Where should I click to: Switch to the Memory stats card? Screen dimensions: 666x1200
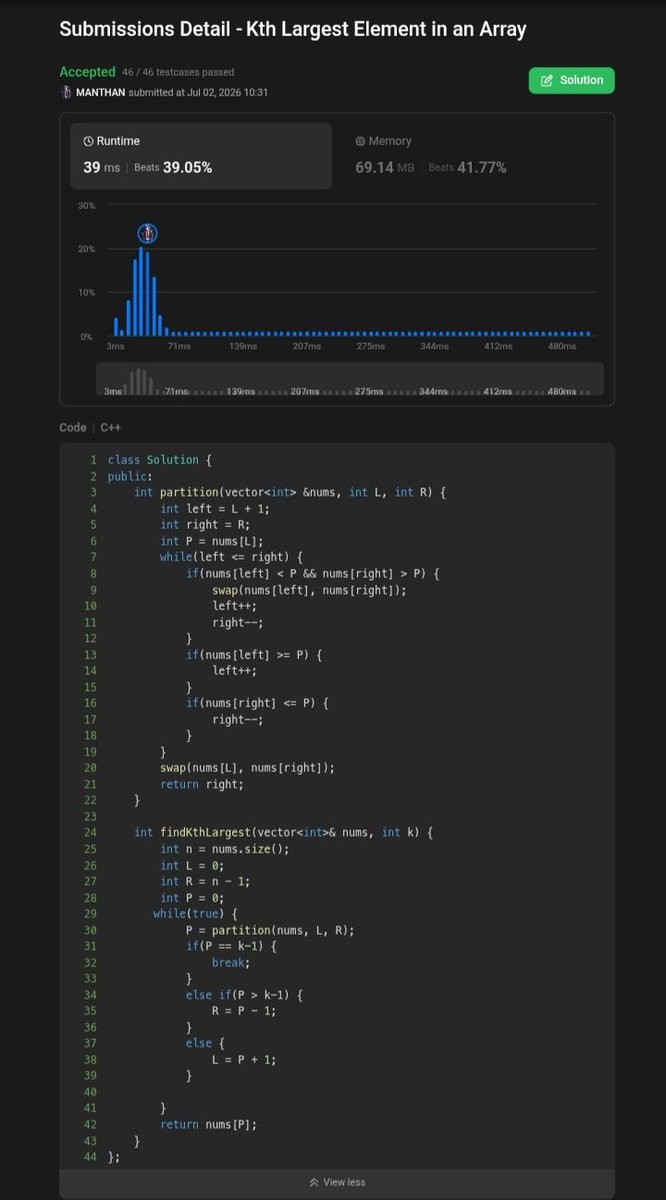[x=474, y=156]
